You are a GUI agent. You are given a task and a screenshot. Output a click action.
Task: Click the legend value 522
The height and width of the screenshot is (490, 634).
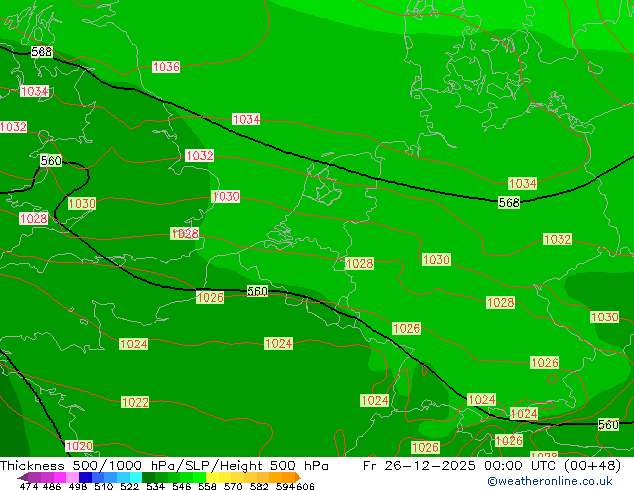[x=129, y=486]
